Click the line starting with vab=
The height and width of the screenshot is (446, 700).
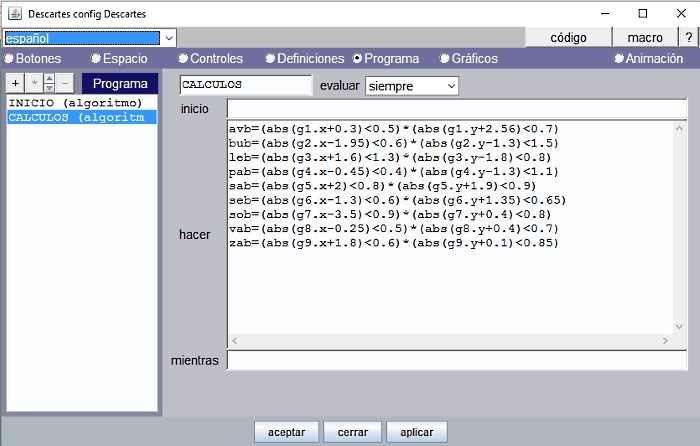(x=393, y=229)
